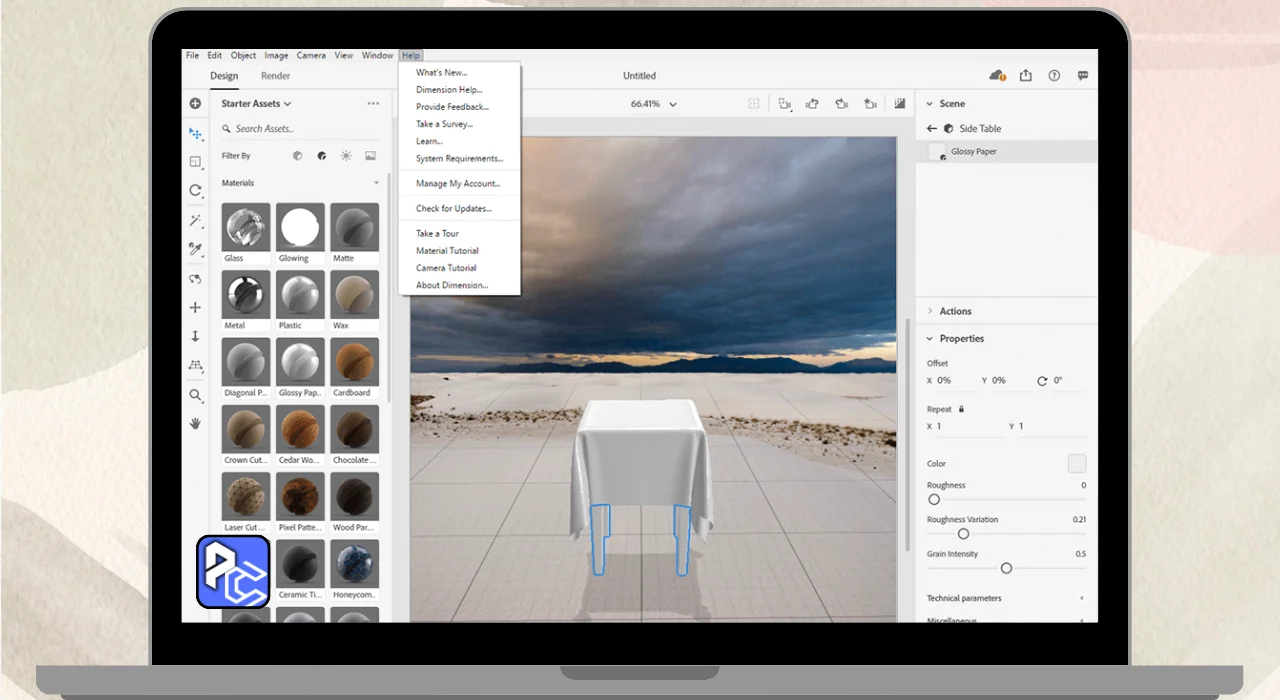
Task: Toggle the render preview icon
Action: [900, 104]
